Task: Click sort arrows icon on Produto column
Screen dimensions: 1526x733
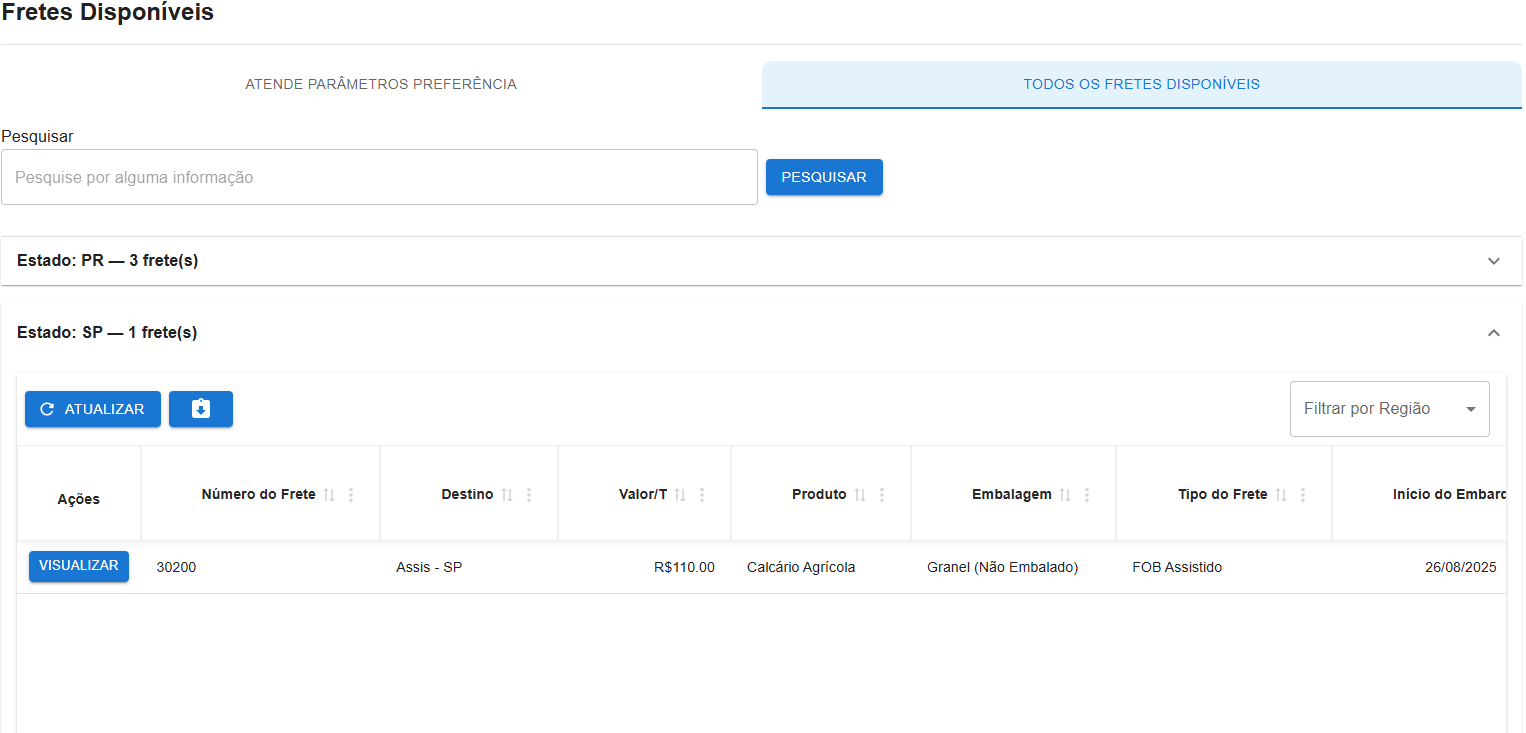Action: coord(859,495)
